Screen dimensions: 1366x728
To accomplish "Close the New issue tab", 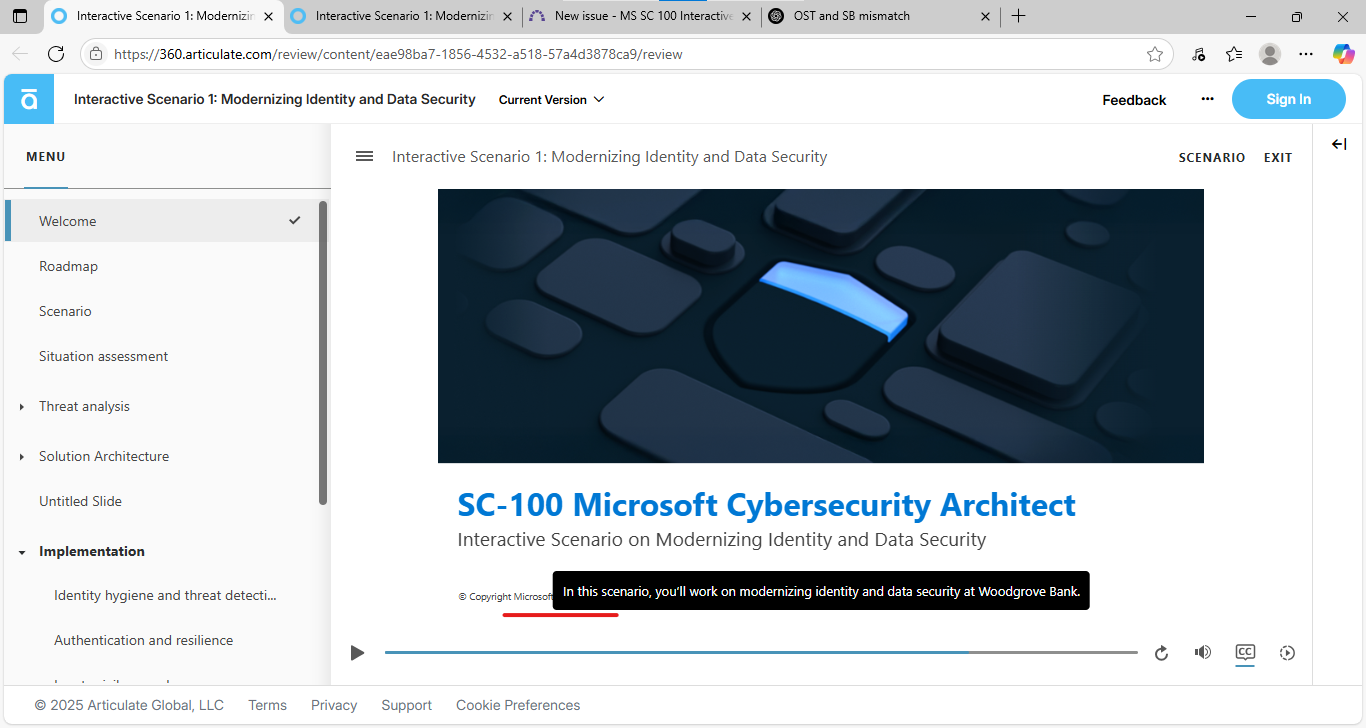I will (746, 16).
